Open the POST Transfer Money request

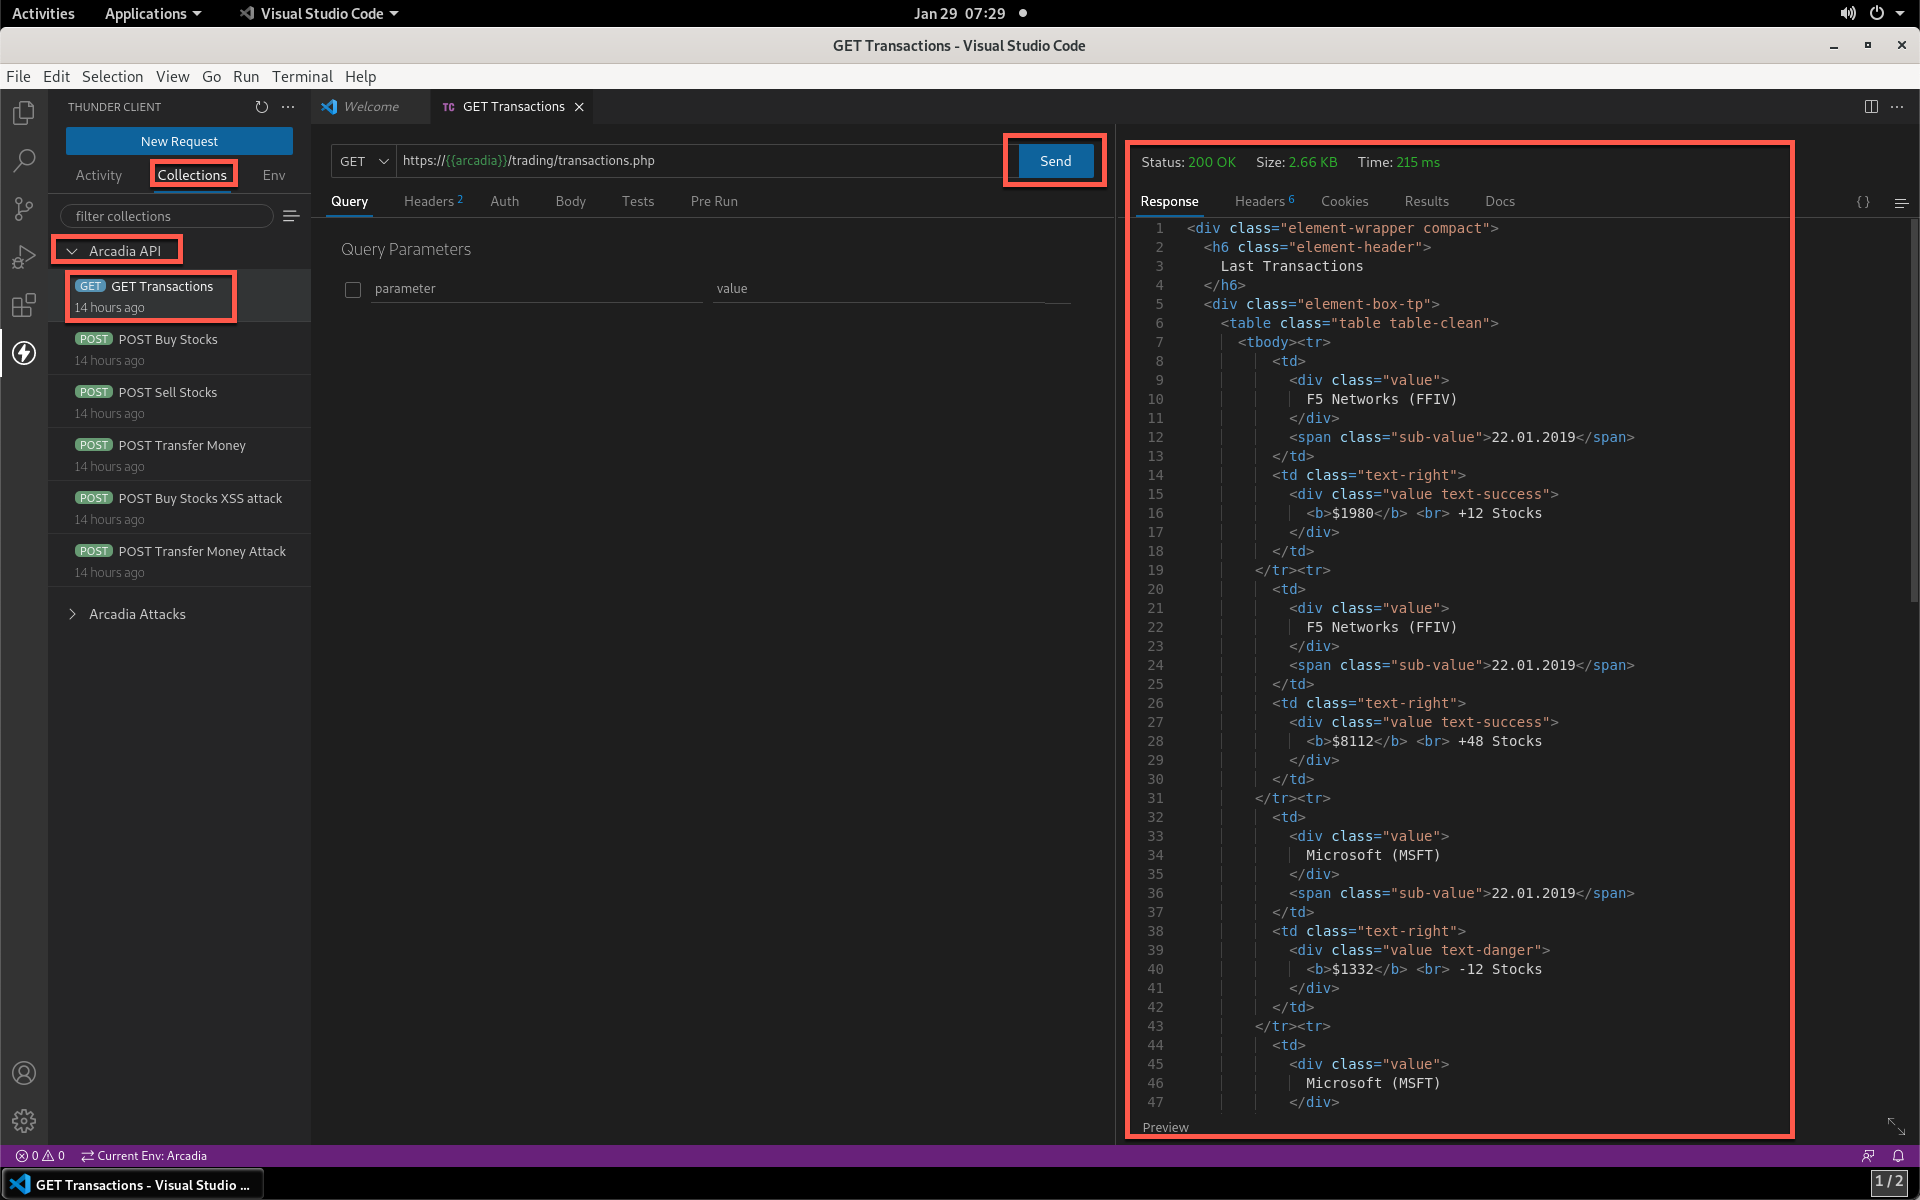180,455
